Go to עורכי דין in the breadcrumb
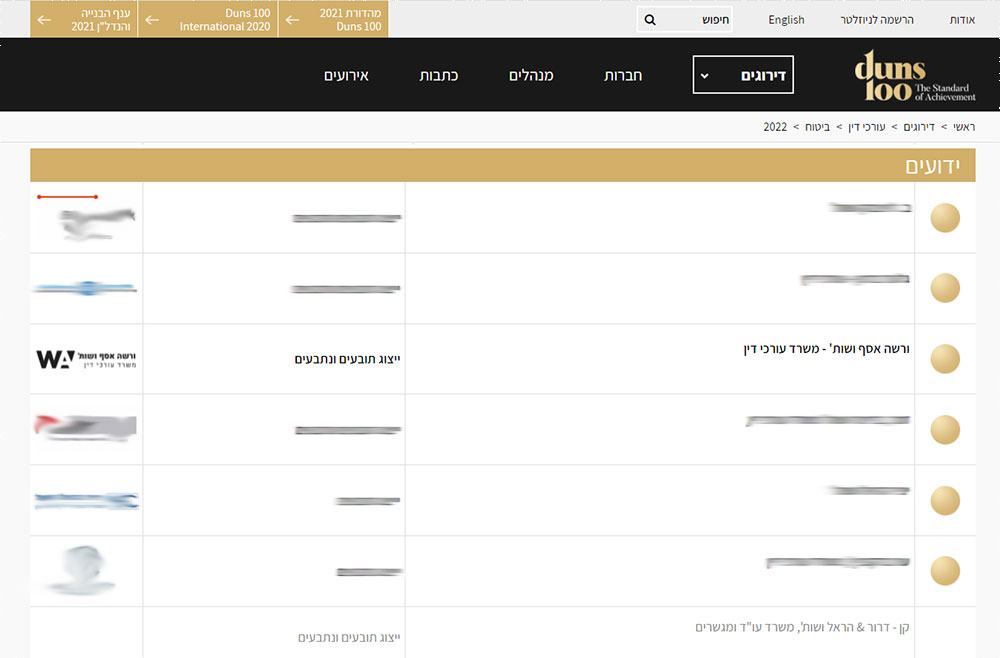The width and height of the screenshot is (1000, 658). (867, 127)
